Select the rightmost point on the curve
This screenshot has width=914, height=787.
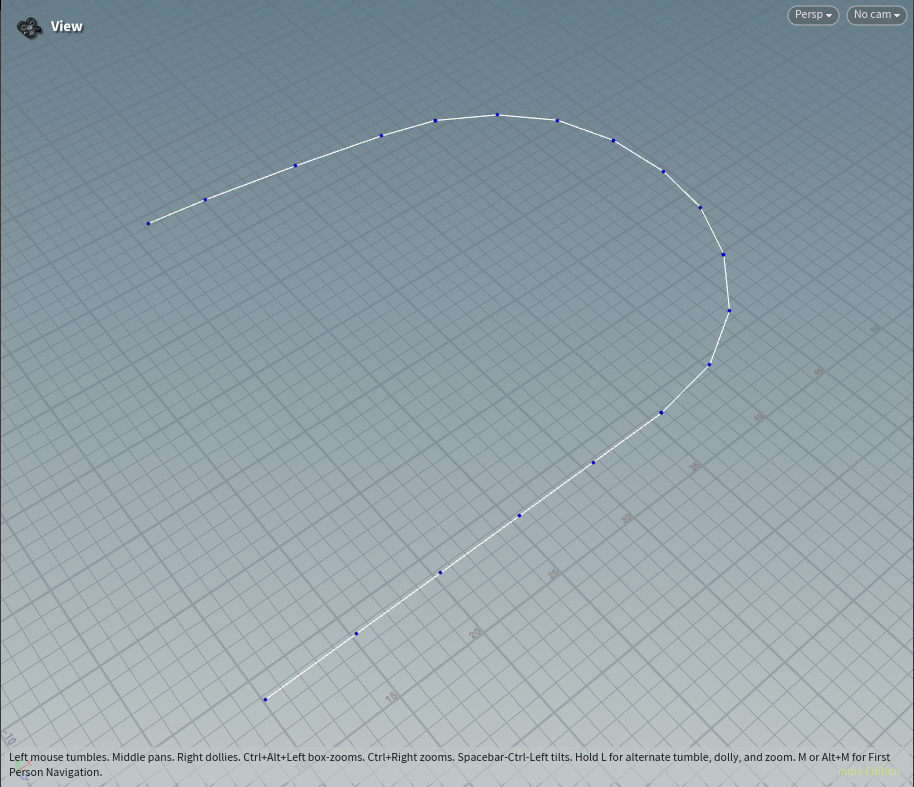click(x=729, y=311)
